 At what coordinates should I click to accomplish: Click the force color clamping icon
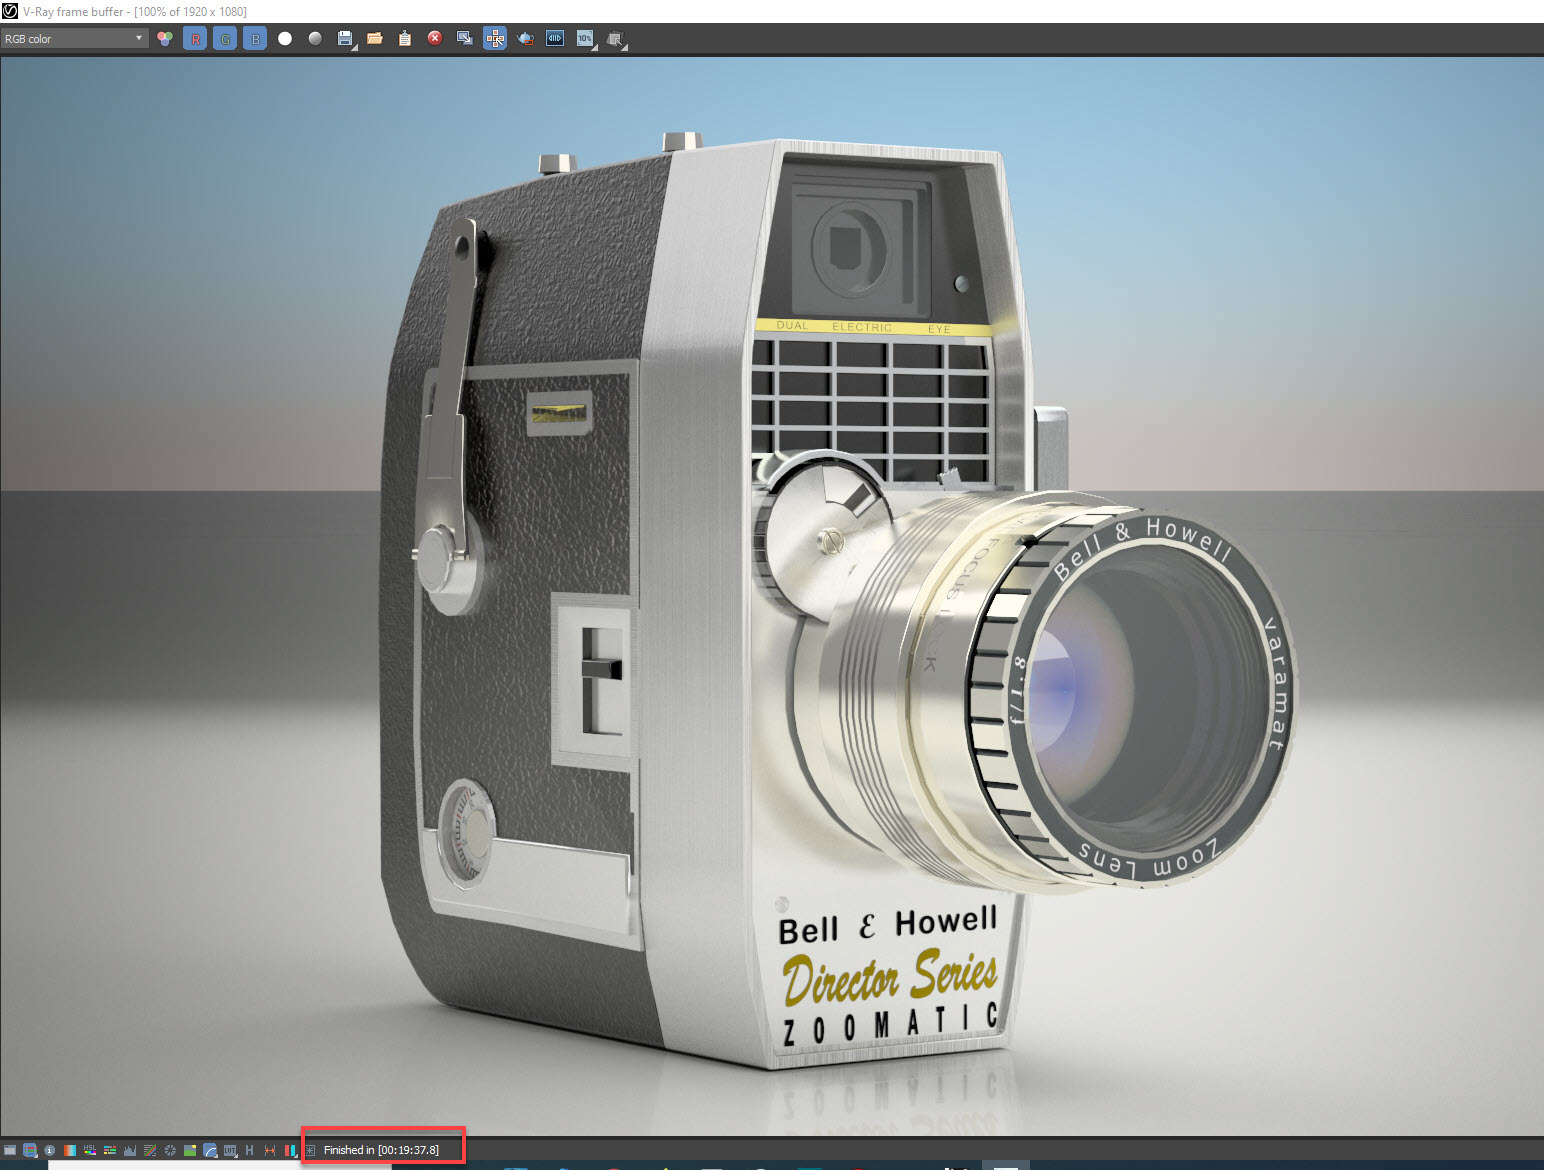pyautogui.click(x=30, y=1150)
